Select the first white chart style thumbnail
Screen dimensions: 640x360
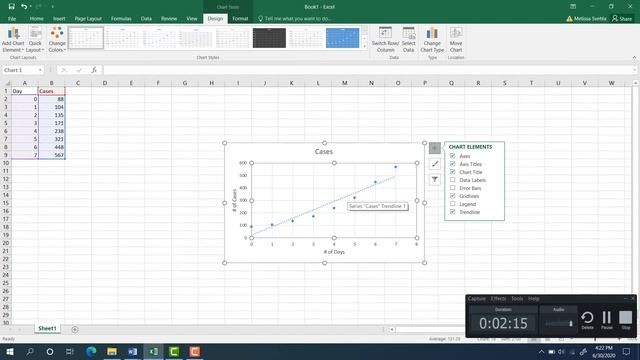click(x=86, y=38)
